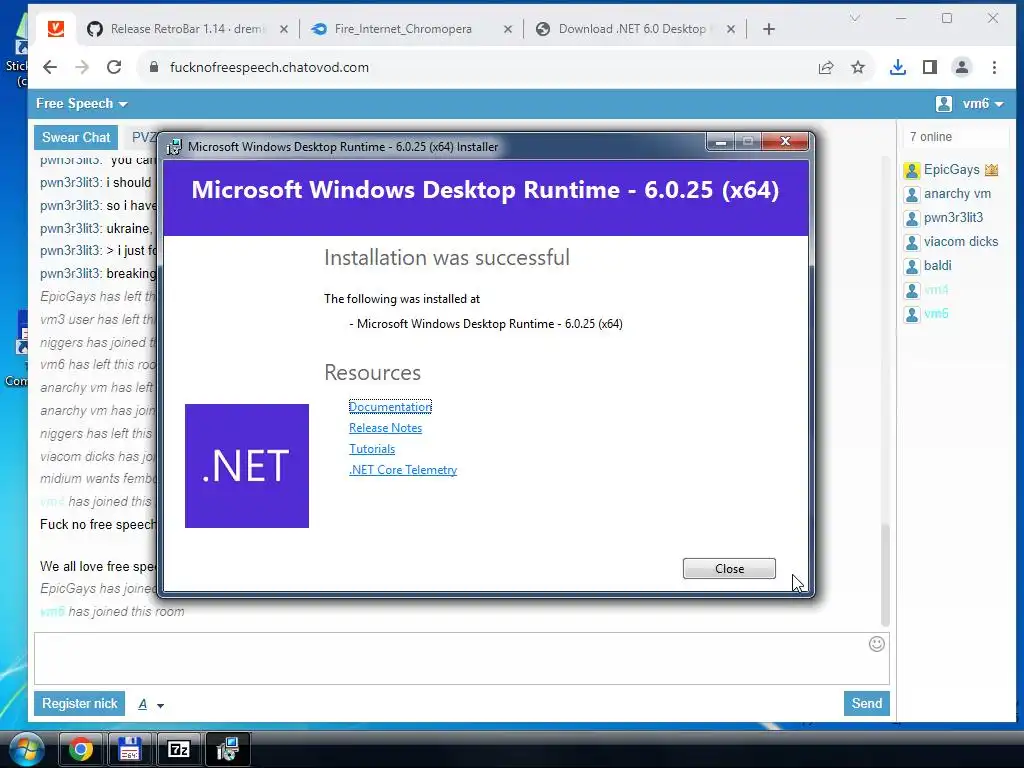
Task: Switch to the Fire_Internet_Chromopera tab
Action: pos(403,29)
